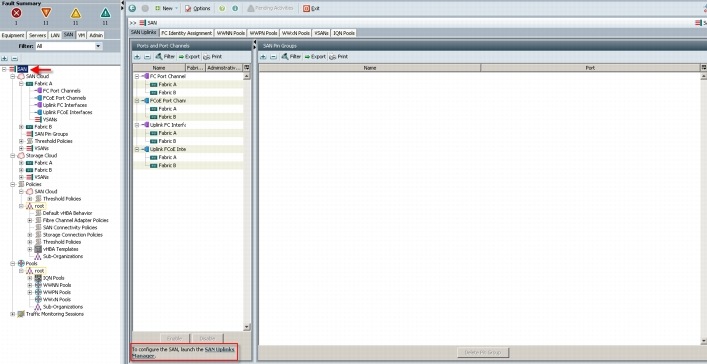This screenshot has width=707, height=364.
Task: Export the SAN Pin Groups table
Action: click(315, 57)
